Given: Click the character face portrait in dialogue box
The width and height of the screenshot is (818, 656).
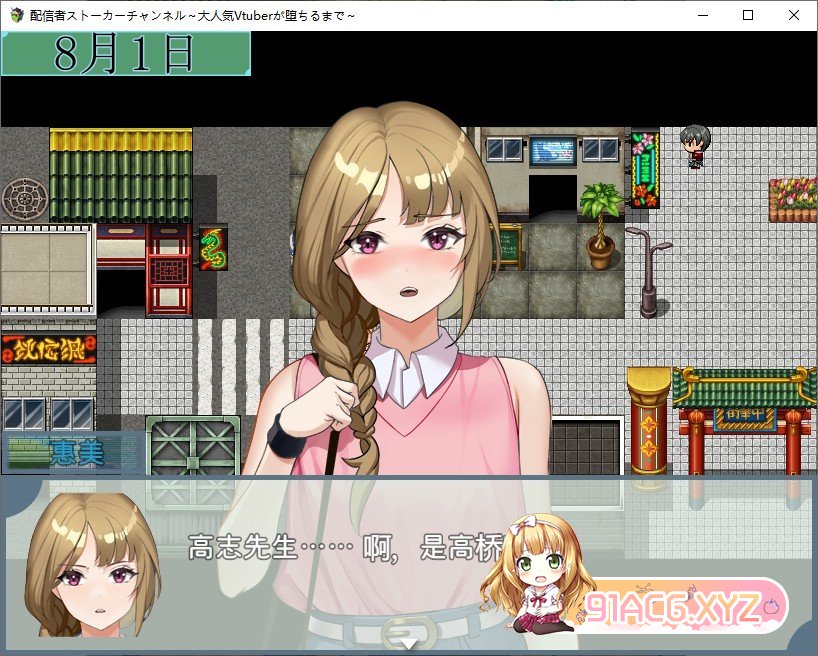Looking at the screenshot, I should (92, 565).
